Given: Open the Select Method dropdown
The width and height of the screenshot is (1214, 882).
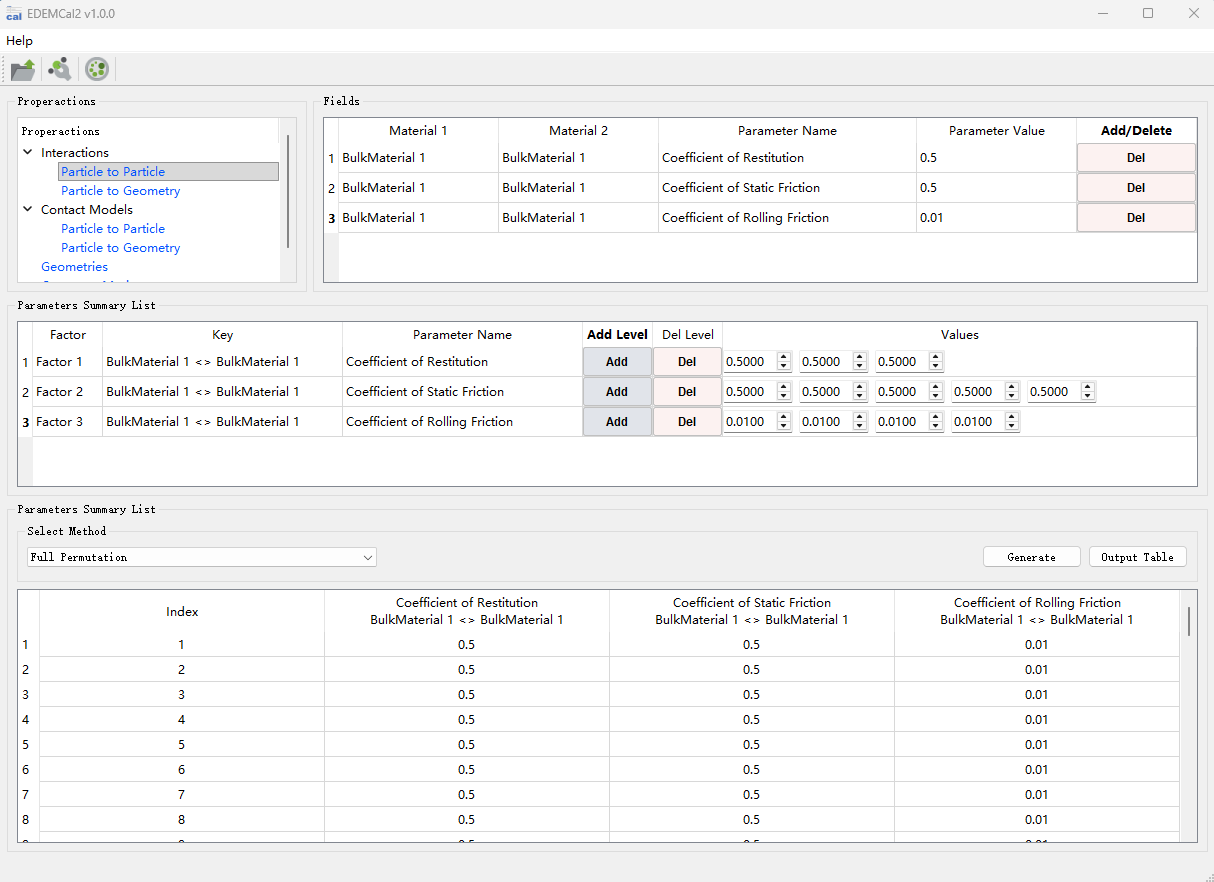Looking at the screenshot, I should (x=367, y=557).
